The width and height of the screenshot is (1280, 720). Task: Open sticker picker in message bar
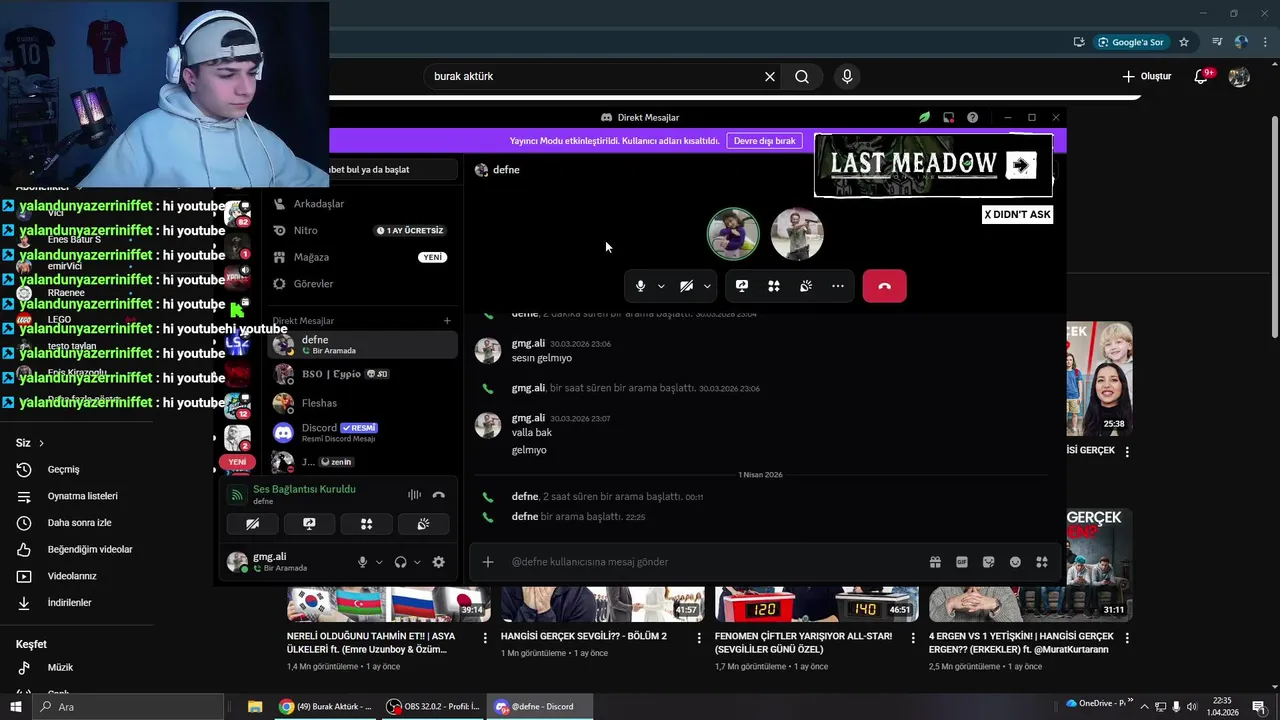(x=988, y=562)
